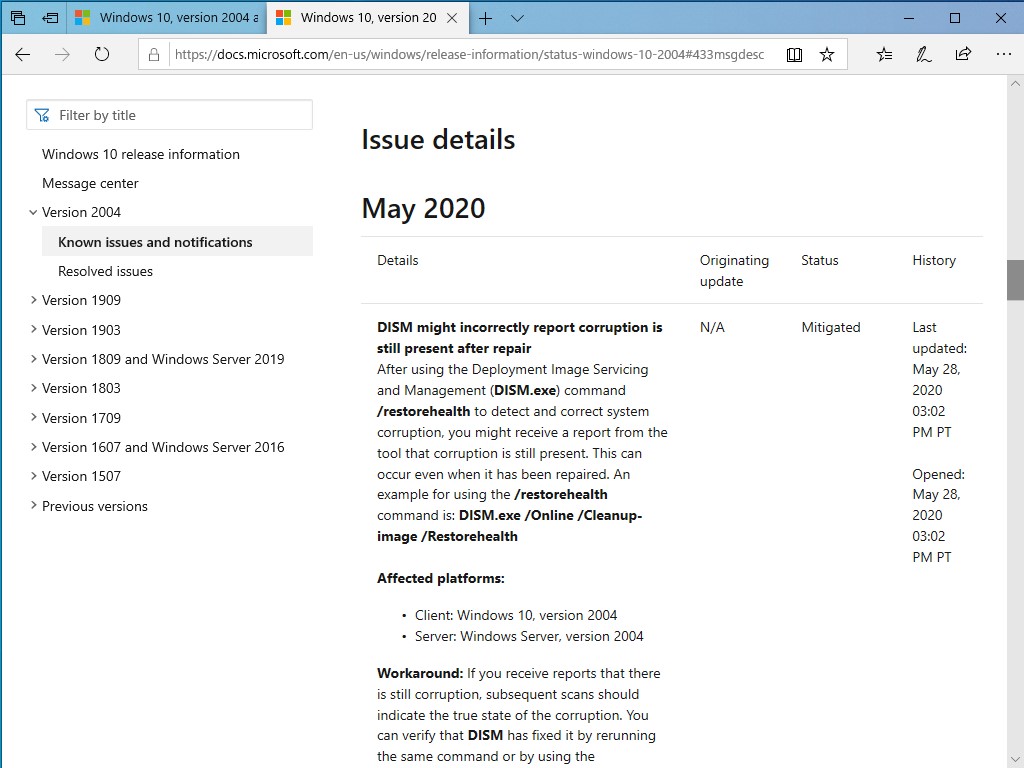Open the Resolved issues page
Viewport: 1024px width, 768px height.
click(105, 271)
